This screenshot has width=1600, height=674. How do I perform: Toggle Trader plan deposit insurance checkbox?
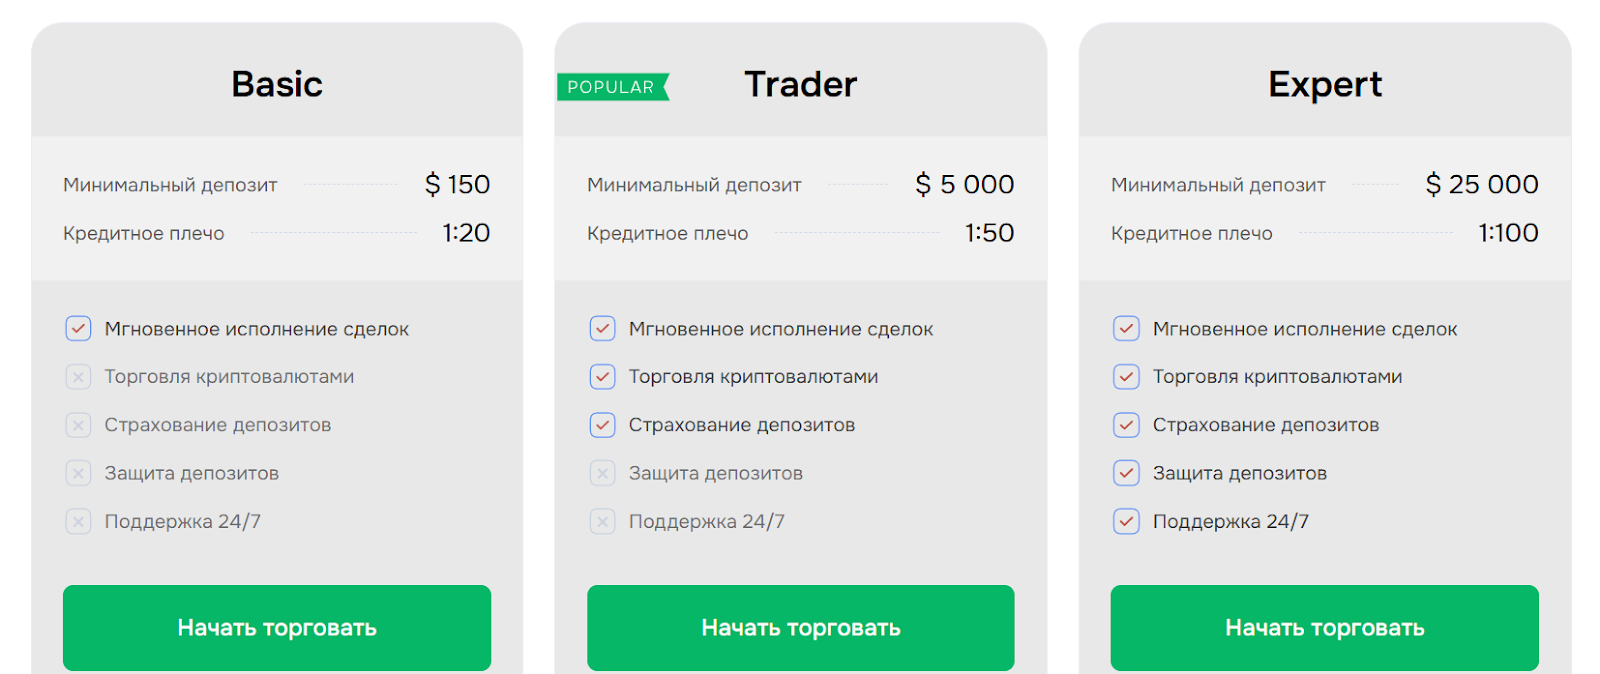pyautogui.click(x=602, y=425)
